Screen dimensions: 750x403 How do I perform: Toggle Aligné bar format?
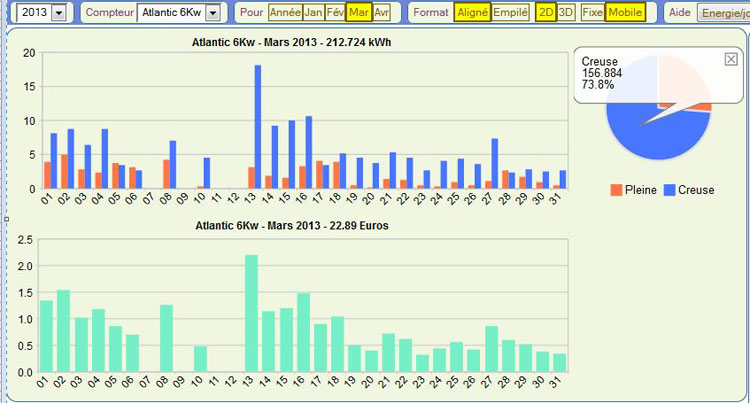pos(472,13)
